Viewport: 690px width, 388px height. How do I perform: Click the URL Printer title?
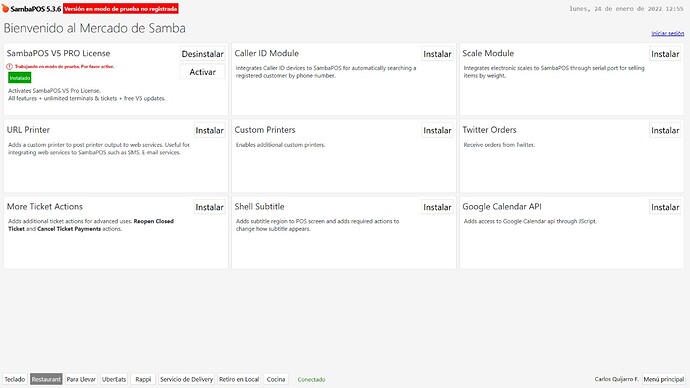[28, 130]
